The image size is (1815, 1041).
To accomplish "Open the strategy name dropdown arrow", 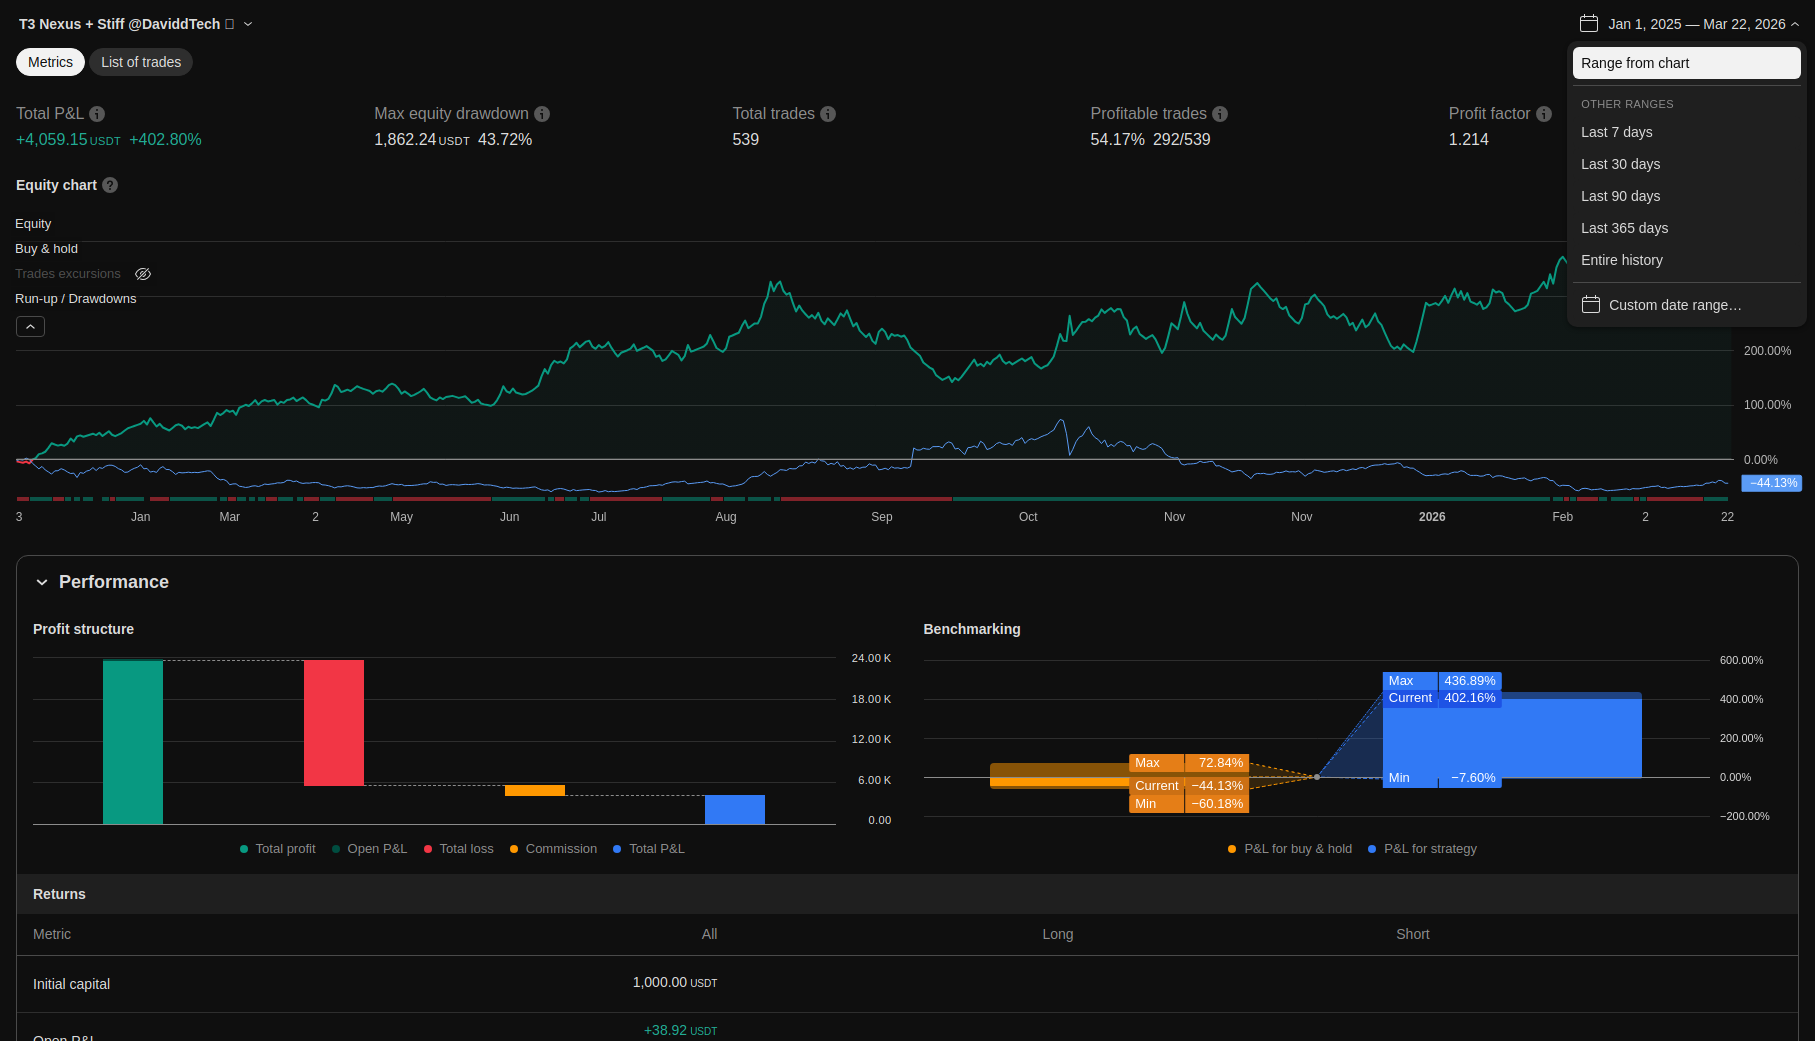I will click(248, 24).
